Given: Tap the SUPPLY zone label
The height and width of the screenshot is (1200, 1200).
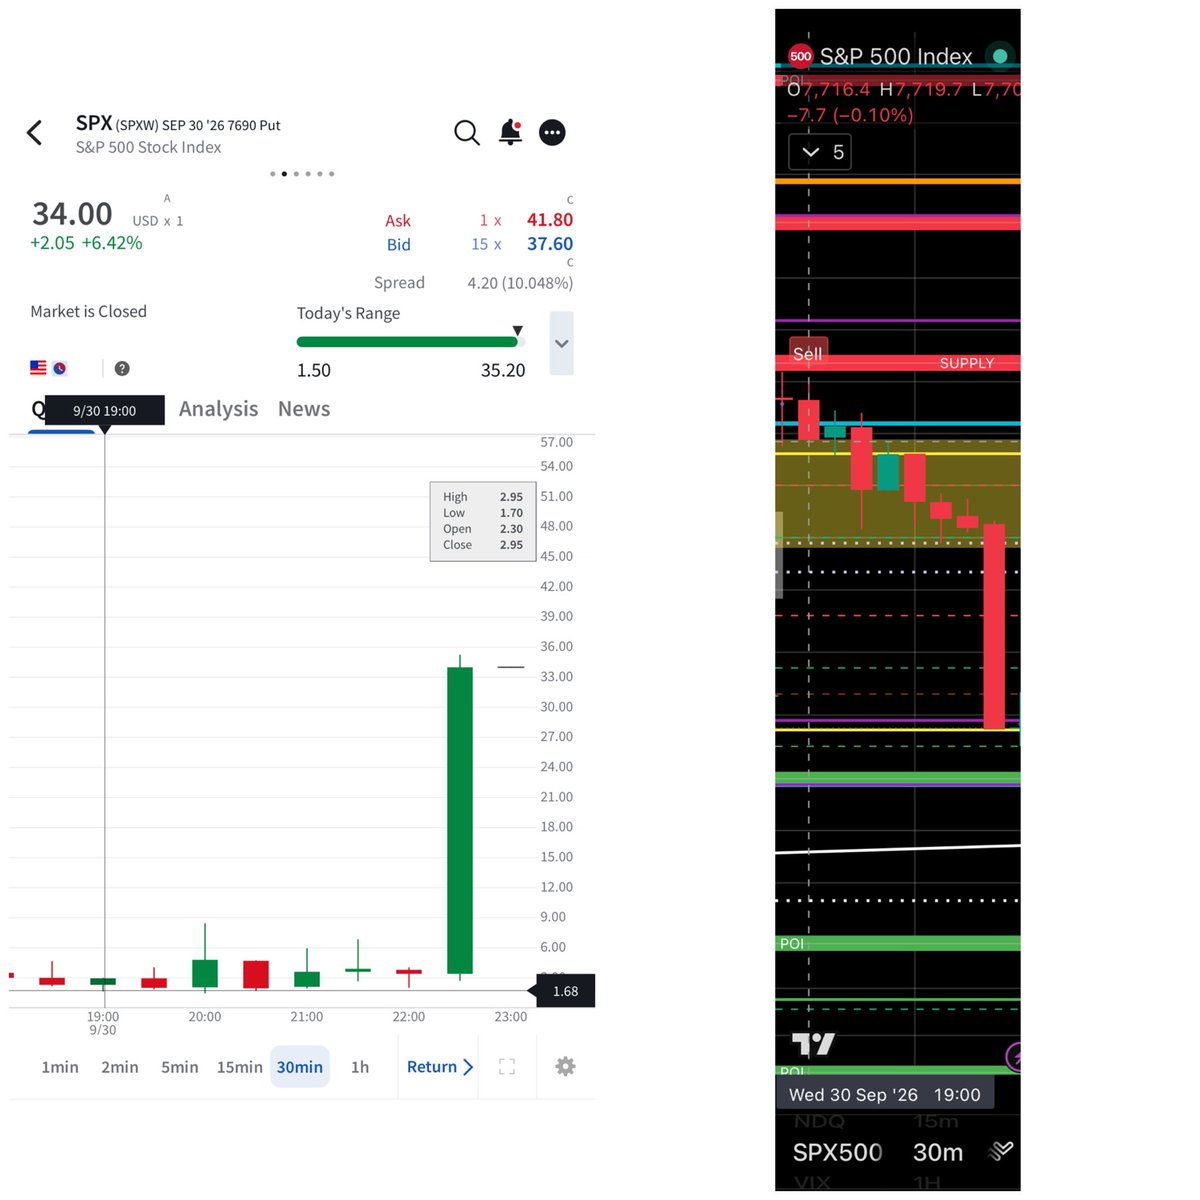Looking at the screenshot, I should click(966, 363).
